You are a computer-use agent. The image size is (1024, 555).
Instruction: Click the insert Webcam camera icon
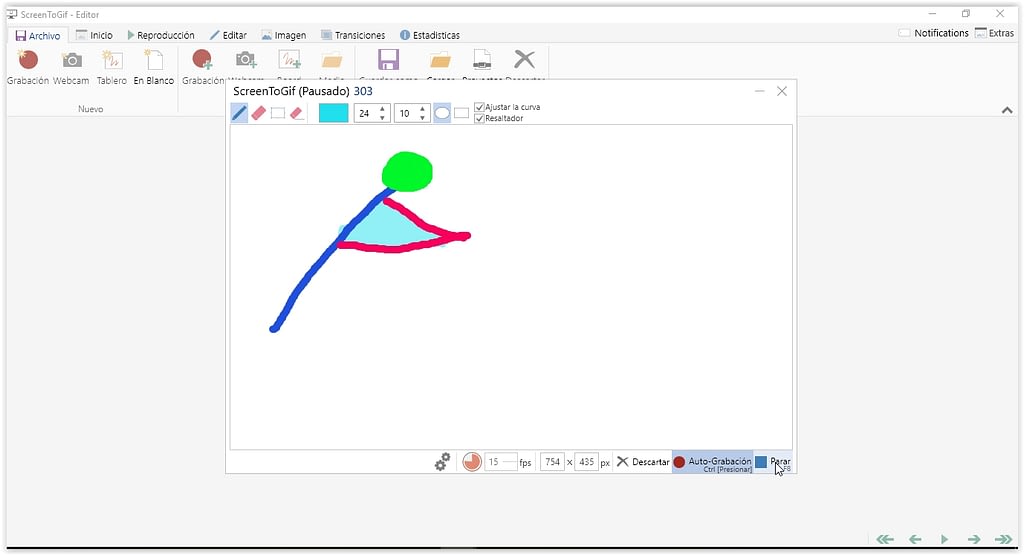pyautogui.click(x=246, y=60)
